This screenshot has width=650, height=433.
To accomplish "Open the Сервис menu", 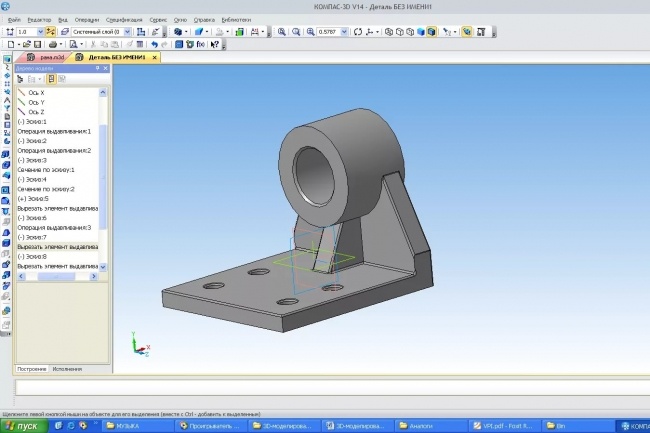I will point(158,19).
